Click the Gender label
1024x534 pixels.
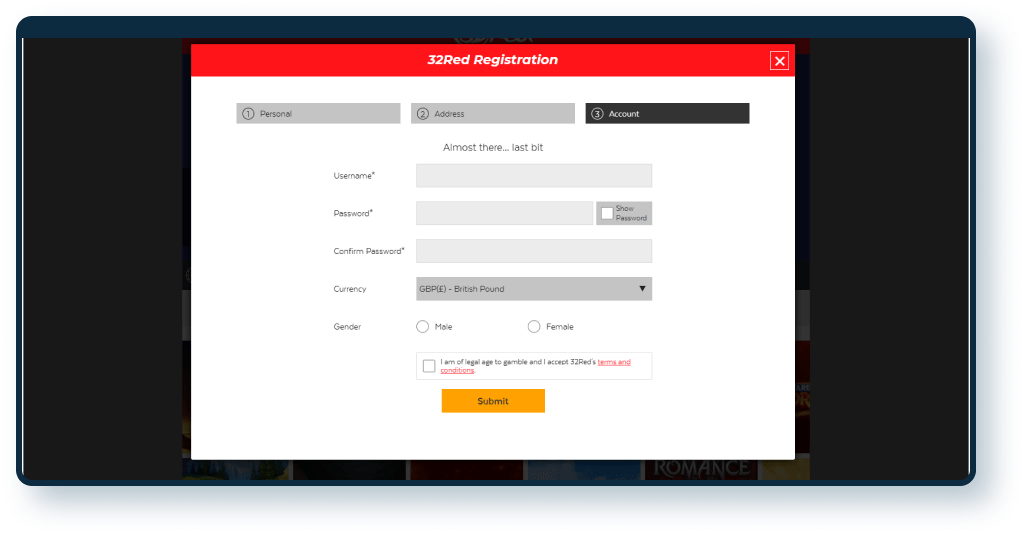pos(347,326)
